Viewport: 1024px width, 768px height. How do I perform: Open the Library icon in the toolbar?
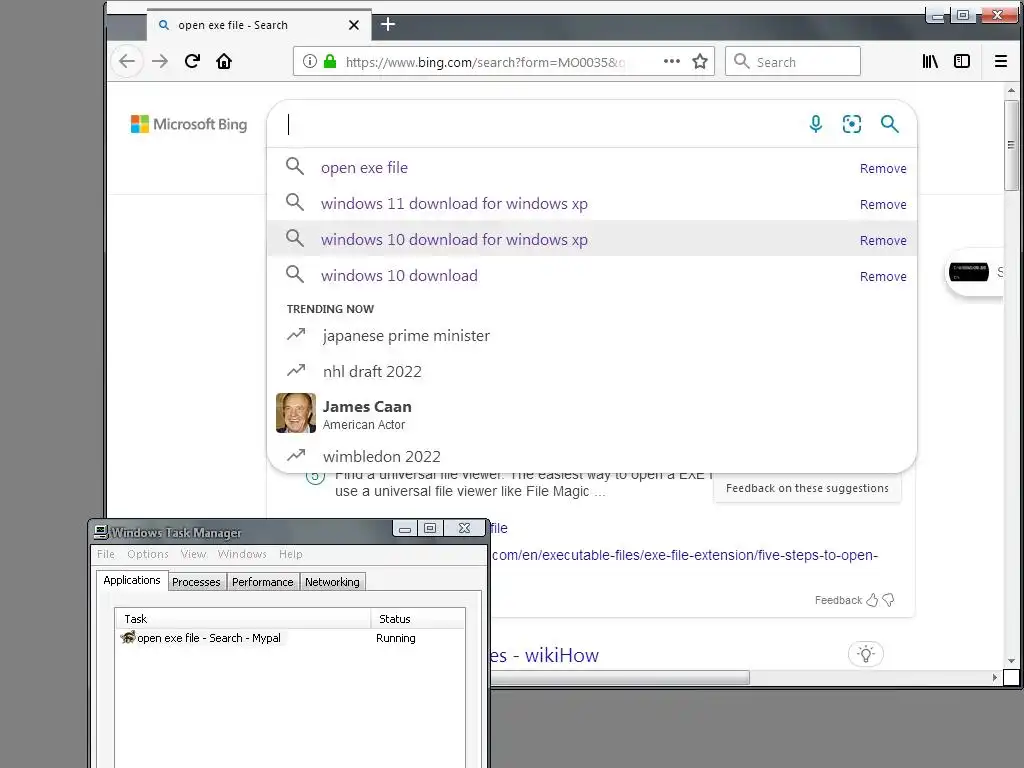930,61
